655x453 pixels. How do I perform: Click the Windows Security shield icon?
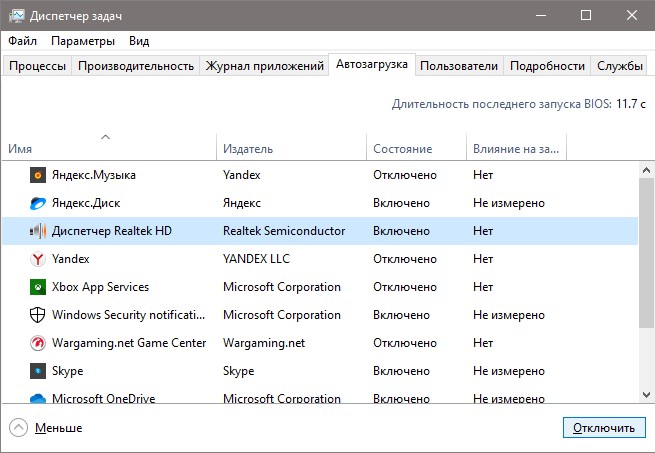tap(38, 315)
